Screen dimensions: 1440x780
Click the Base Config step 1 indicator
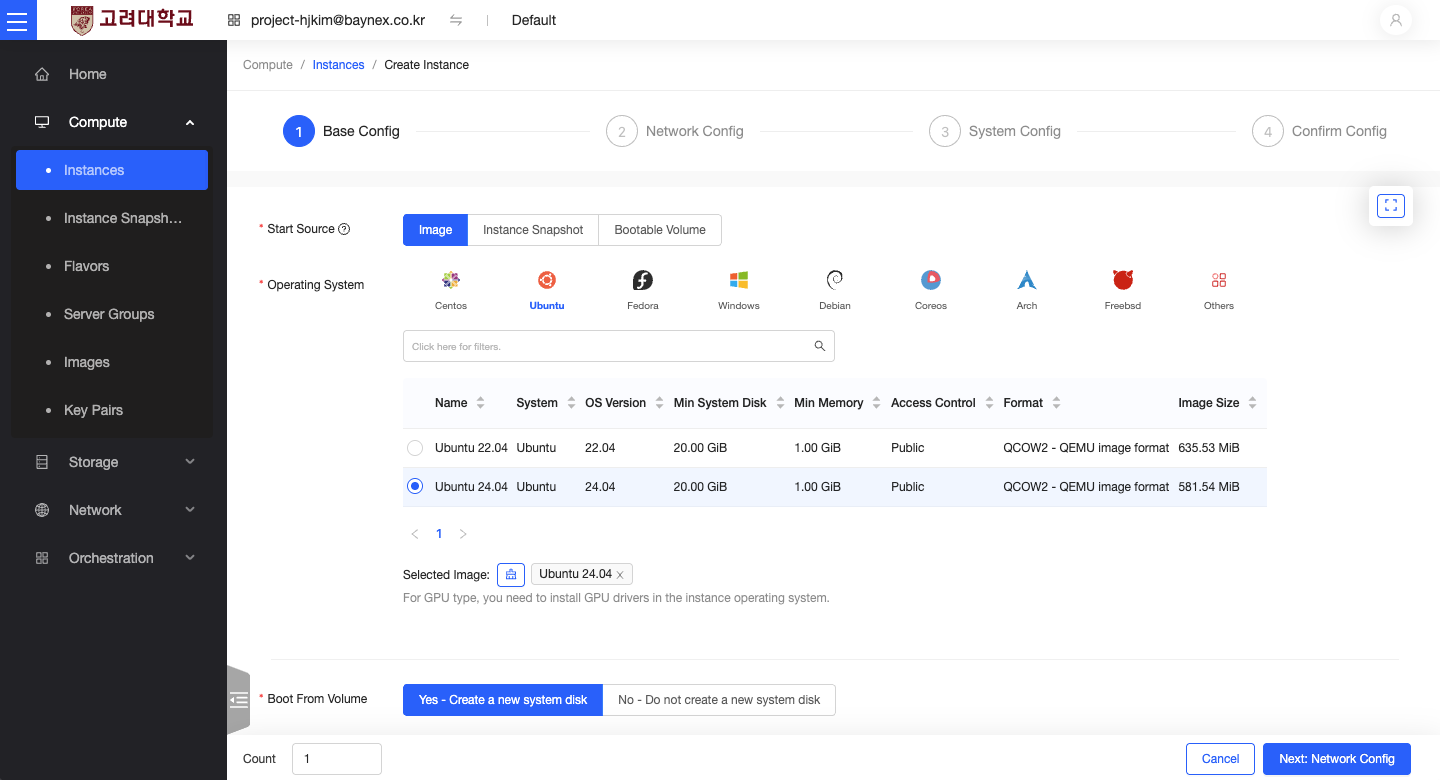pos(299,131)
